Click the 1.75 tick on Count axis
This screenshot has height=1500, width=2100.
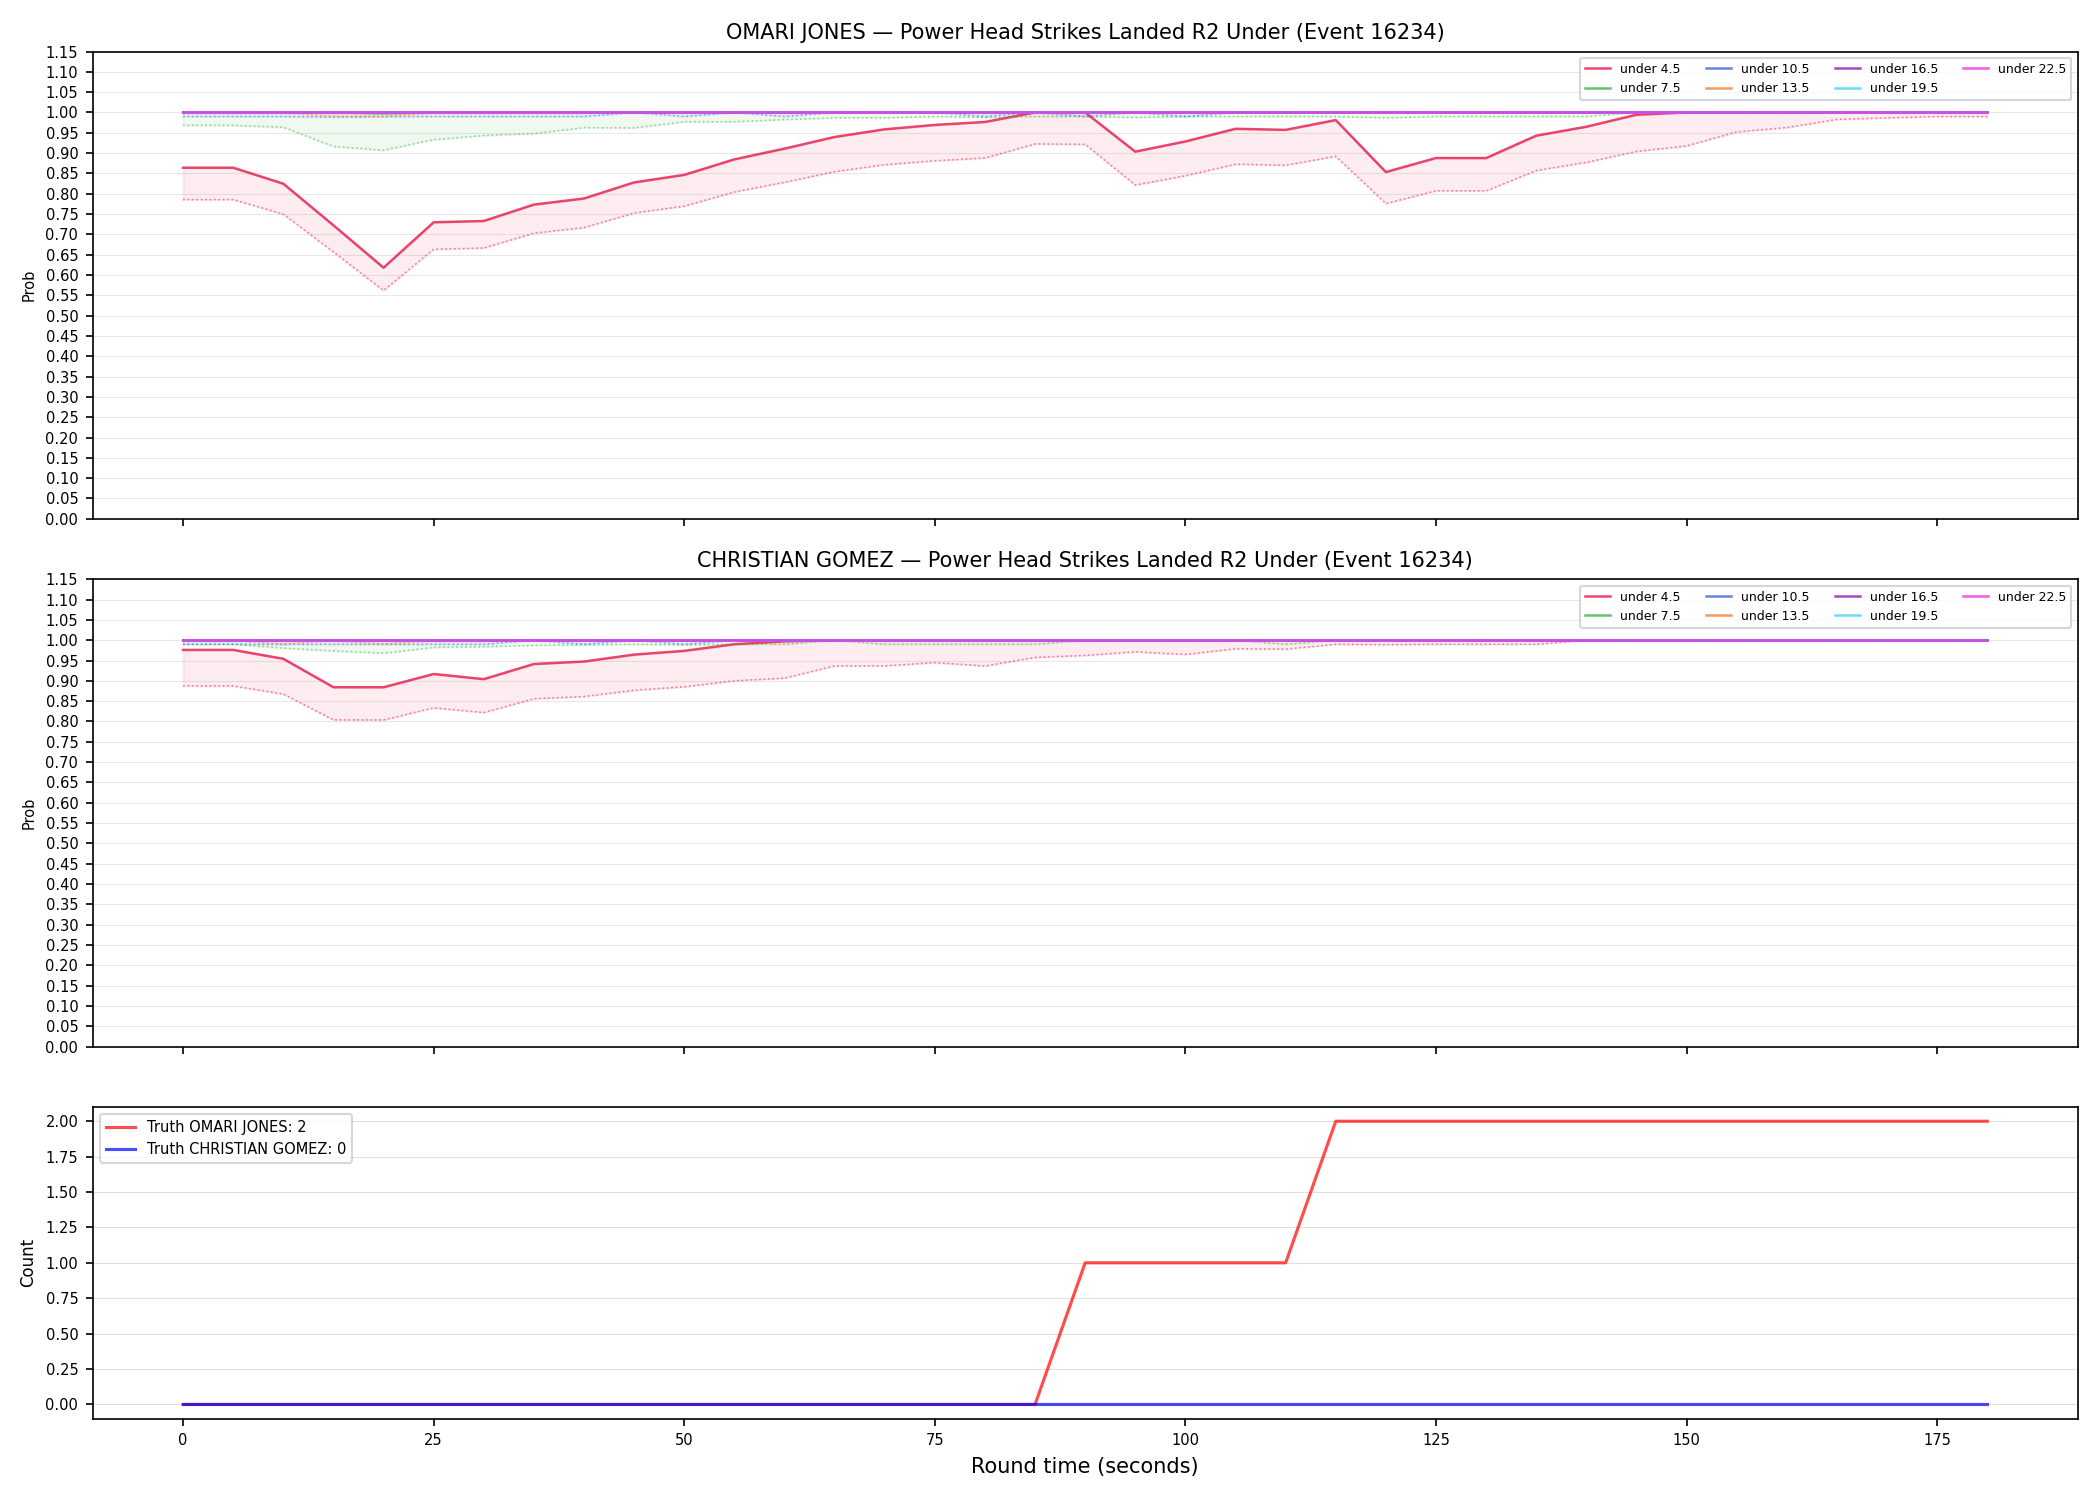point(62,1157)
